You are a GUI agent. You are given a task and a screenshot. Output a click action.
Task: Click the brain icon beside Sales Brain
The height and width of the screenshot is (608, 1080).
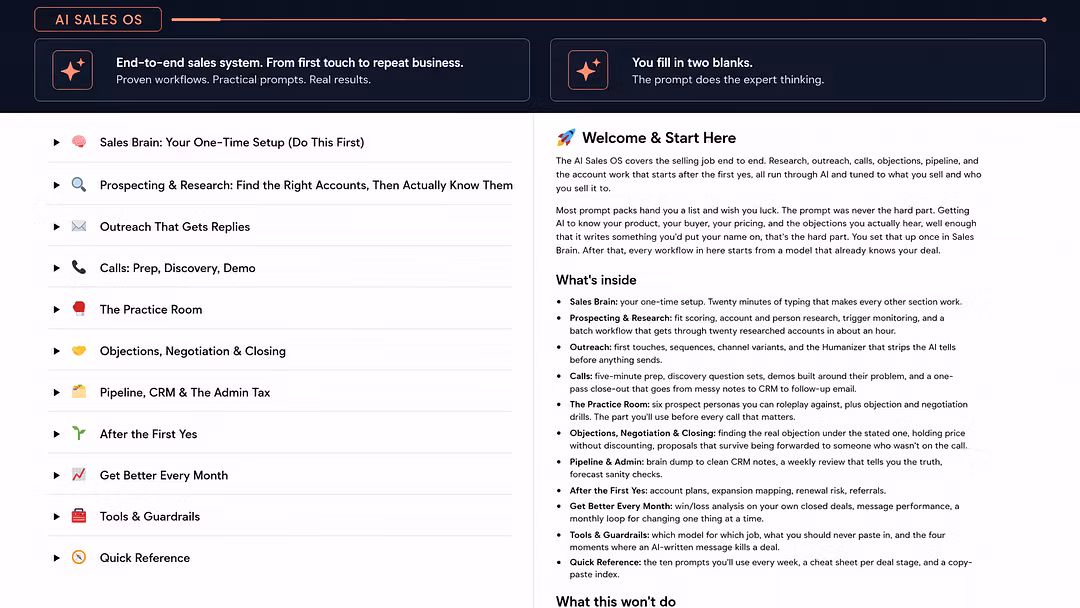[79, 142]
